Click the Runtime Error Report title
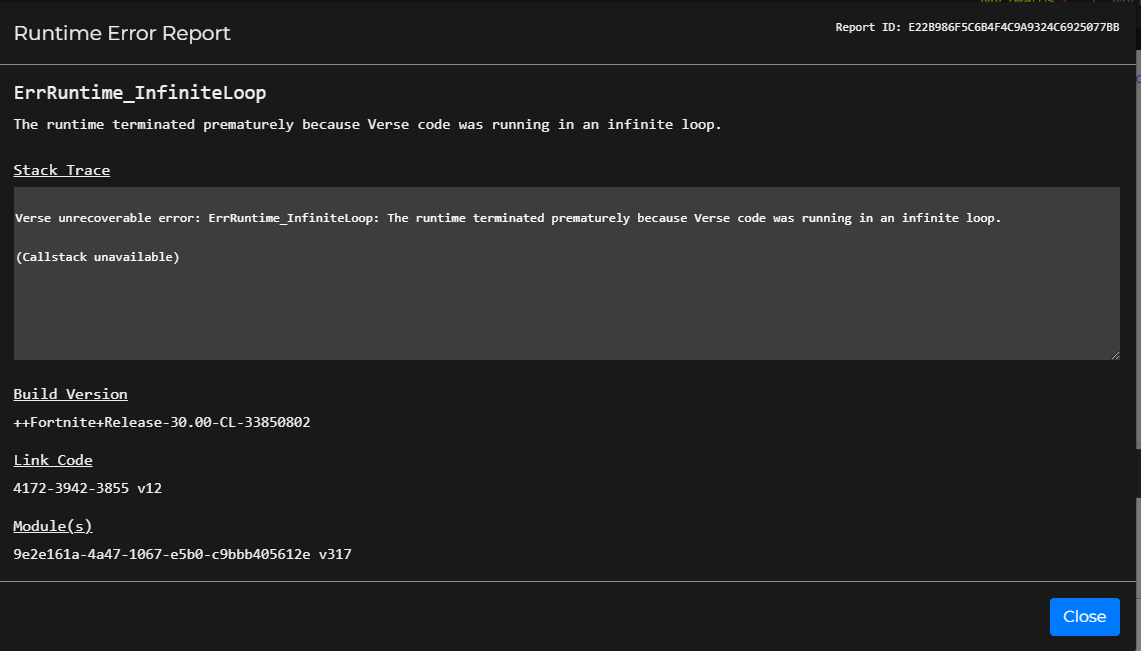 coord(122,33)
